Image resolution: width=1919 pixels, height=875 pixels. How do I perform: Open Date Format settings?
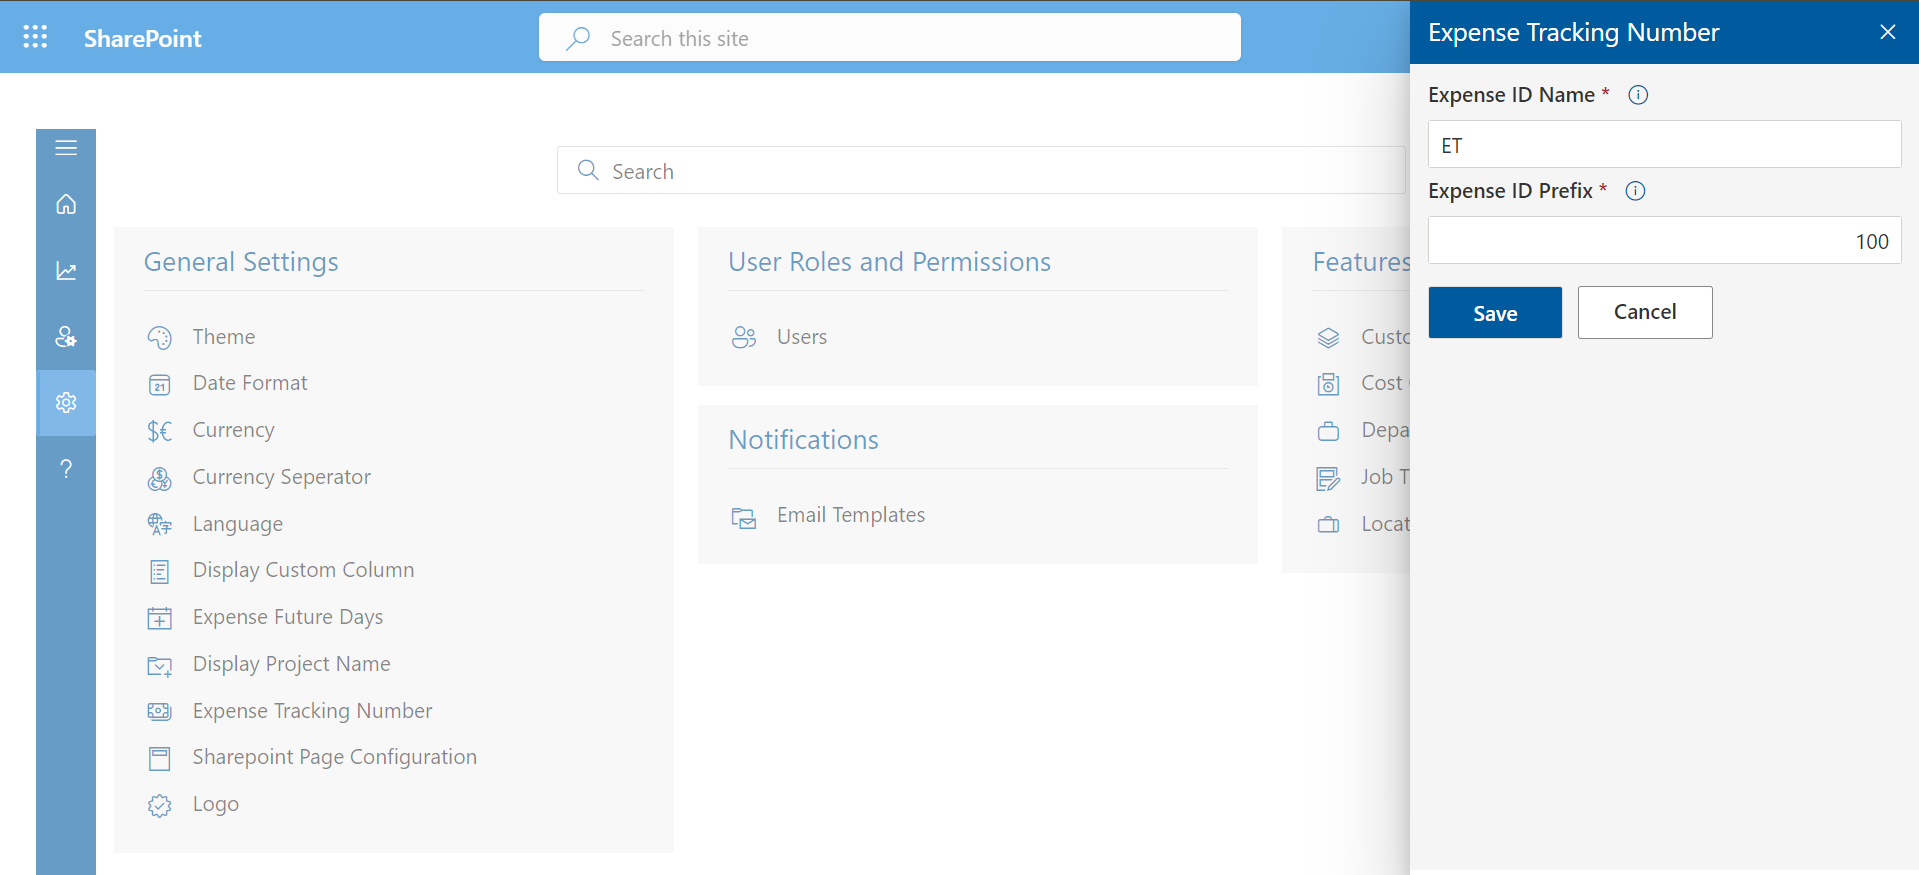click(250, 383)
